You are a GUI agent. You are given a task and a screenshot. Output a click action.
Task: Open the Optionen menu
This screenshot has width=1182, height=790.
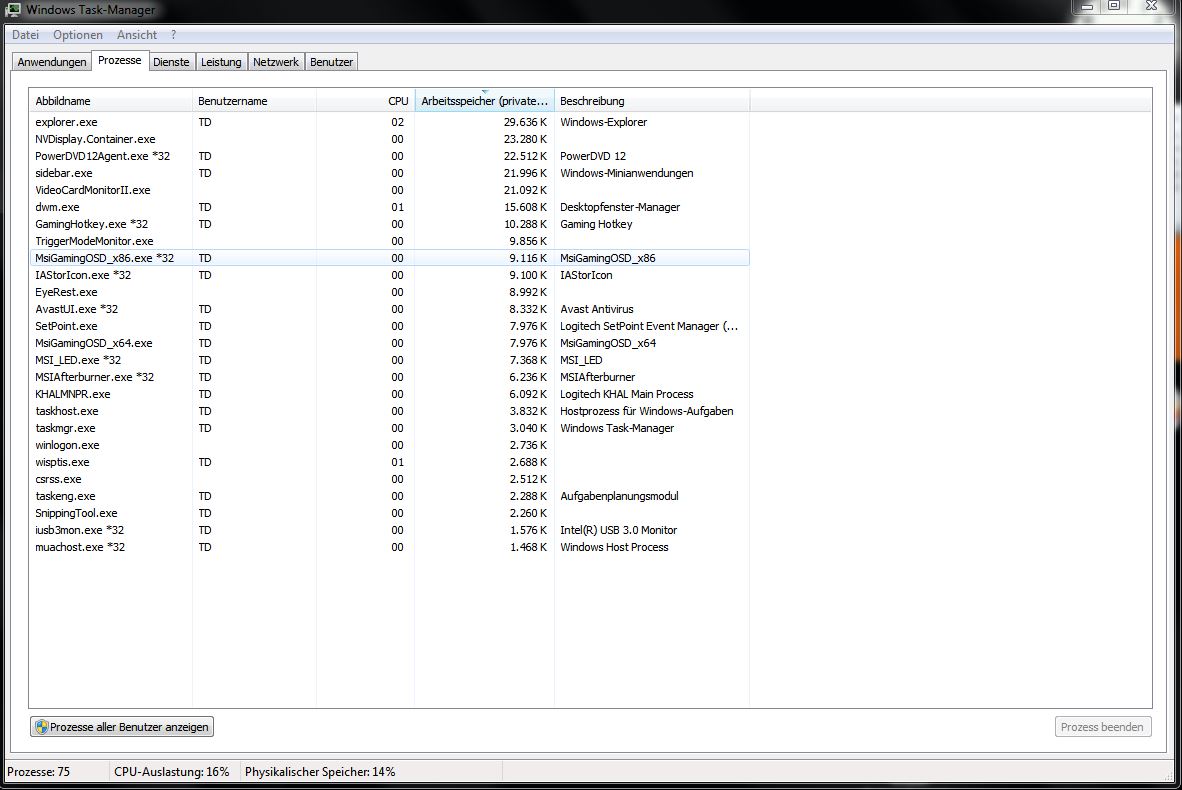(x=78, y=35)
